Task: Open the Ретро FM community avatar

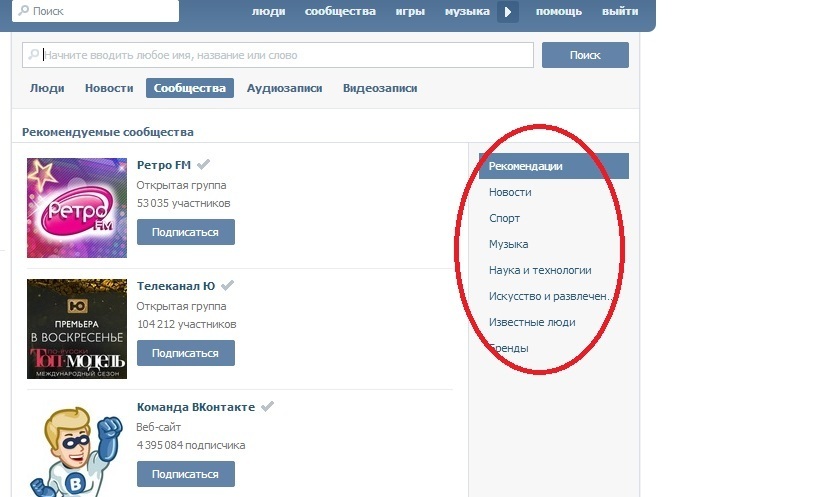Action: click(x=77, y=208)
